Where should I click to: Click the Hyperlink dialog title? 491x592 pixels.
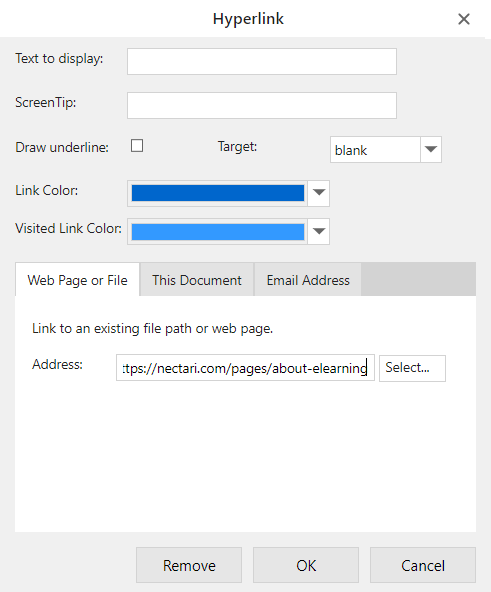coord(248,19)
